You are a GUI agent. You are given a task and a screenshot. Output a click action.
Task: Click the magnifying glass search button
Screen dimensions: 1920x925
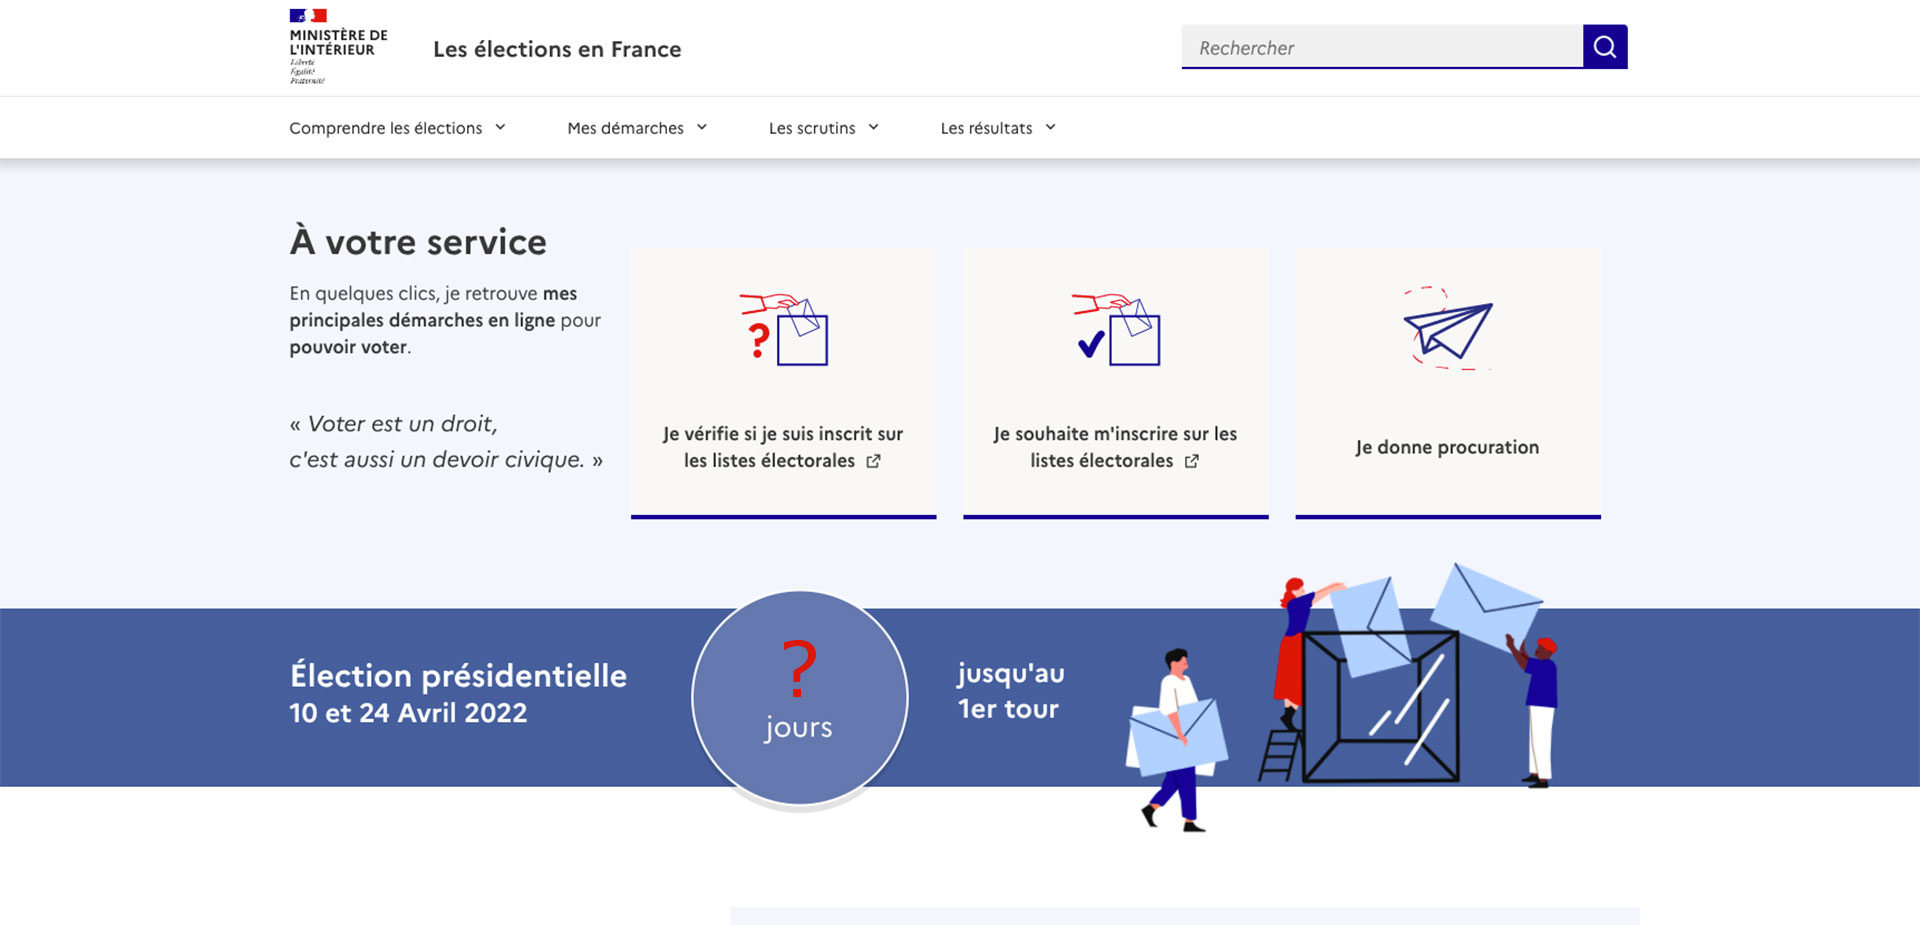click(1604, 47)
